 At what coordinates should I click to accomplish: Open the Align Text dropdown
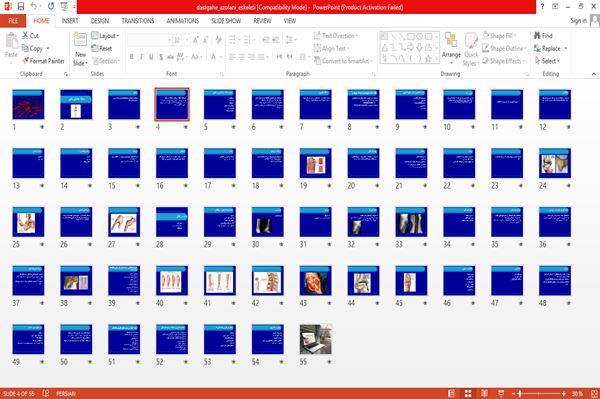click(x=331, y=48)
